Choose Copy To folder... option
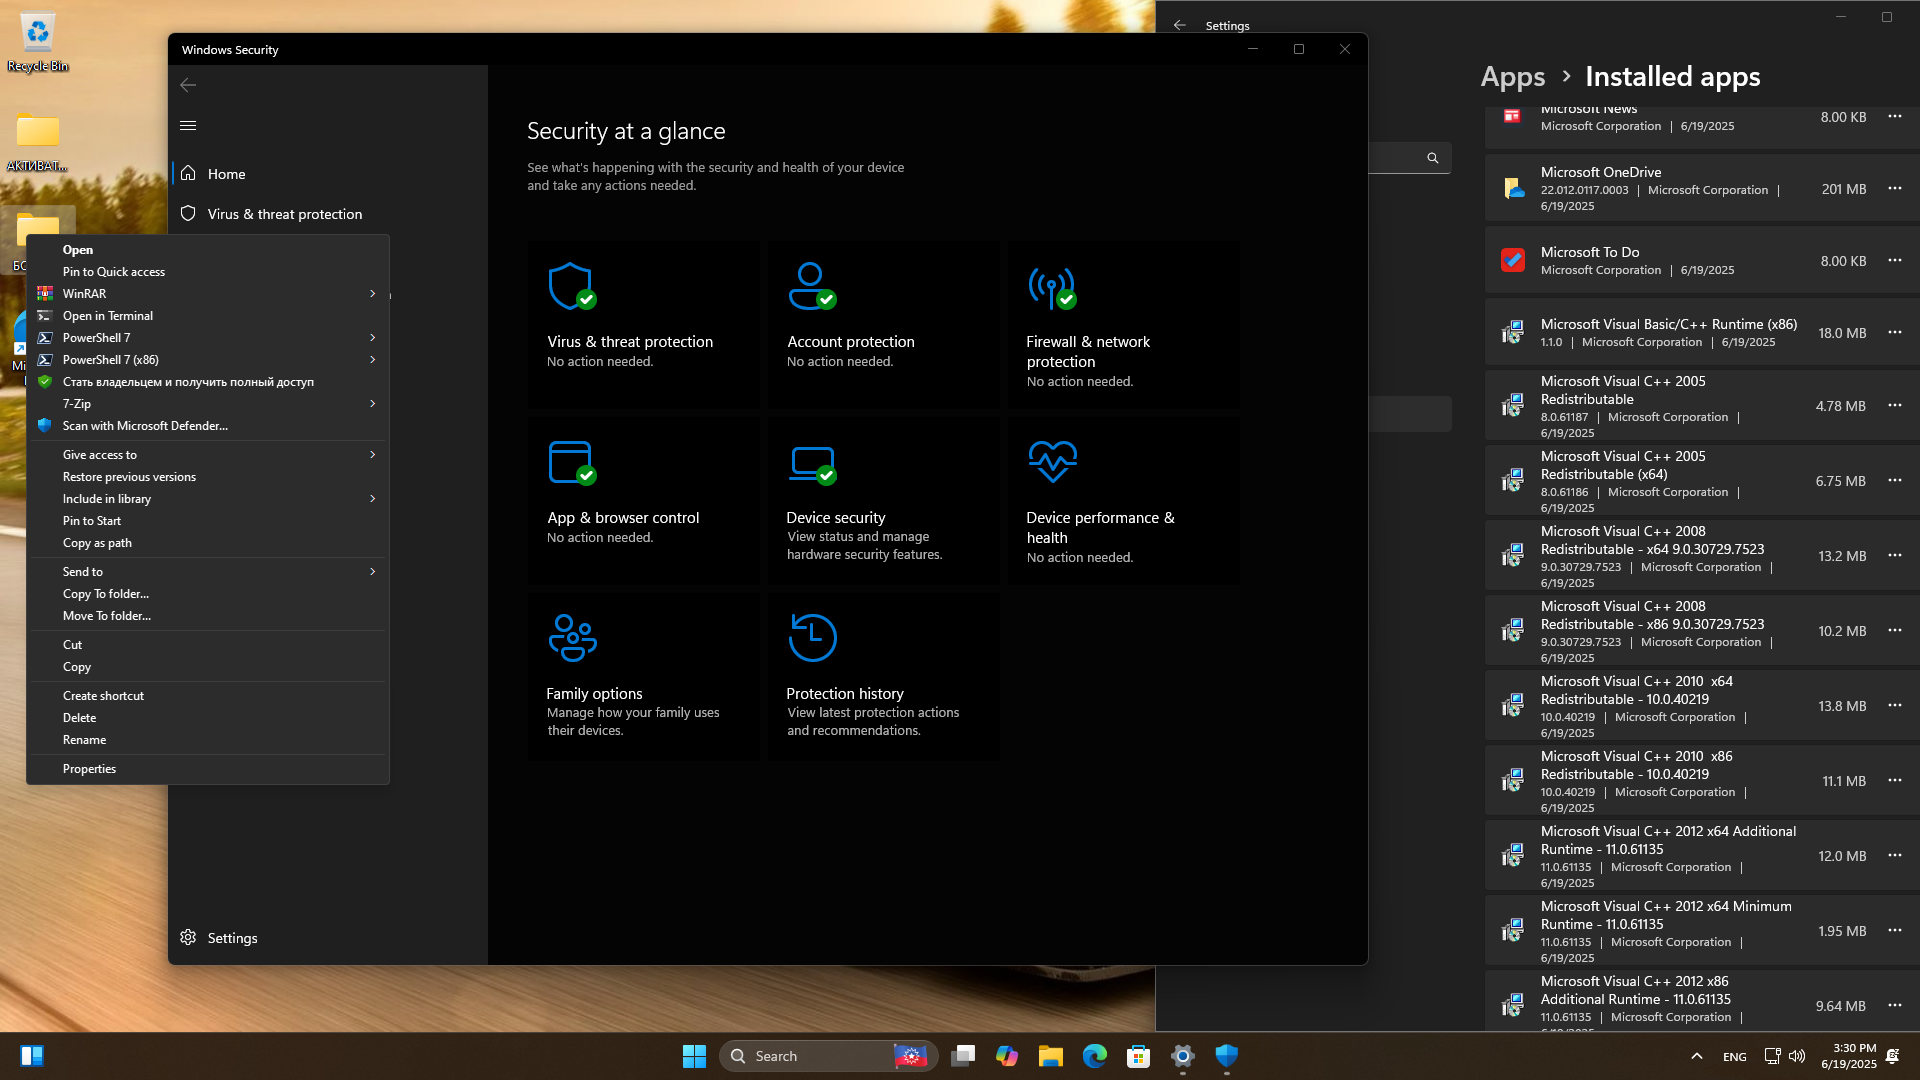Image resolution: width=1920 pixels, height=1080 pixels. (x=208, y=594)
